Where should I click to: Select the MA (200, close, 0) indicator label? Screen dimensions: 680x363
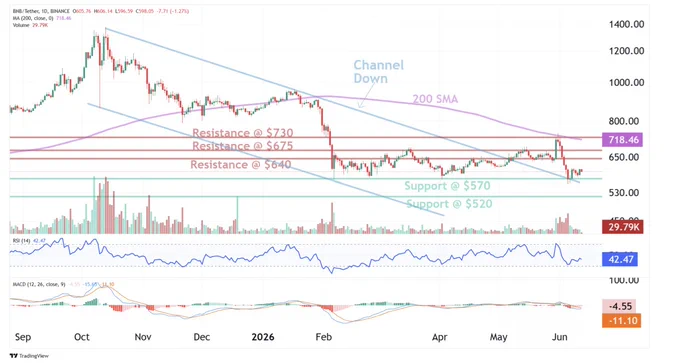(33, 18)
